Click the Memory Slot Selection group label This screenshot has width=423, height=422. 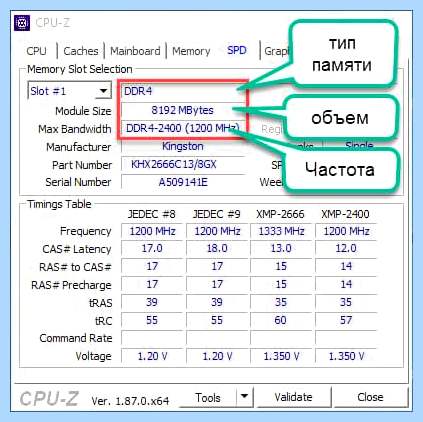(80, 69)
